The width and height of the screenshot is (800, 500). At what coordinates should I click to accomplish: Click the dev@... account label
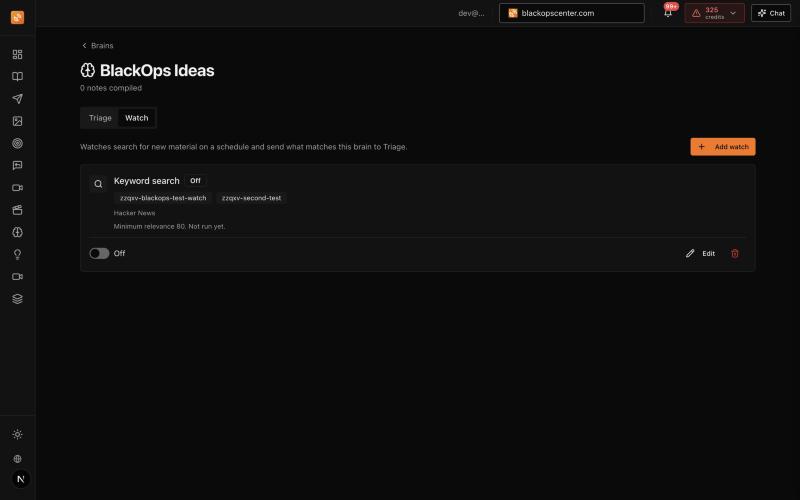pos(471,13)
